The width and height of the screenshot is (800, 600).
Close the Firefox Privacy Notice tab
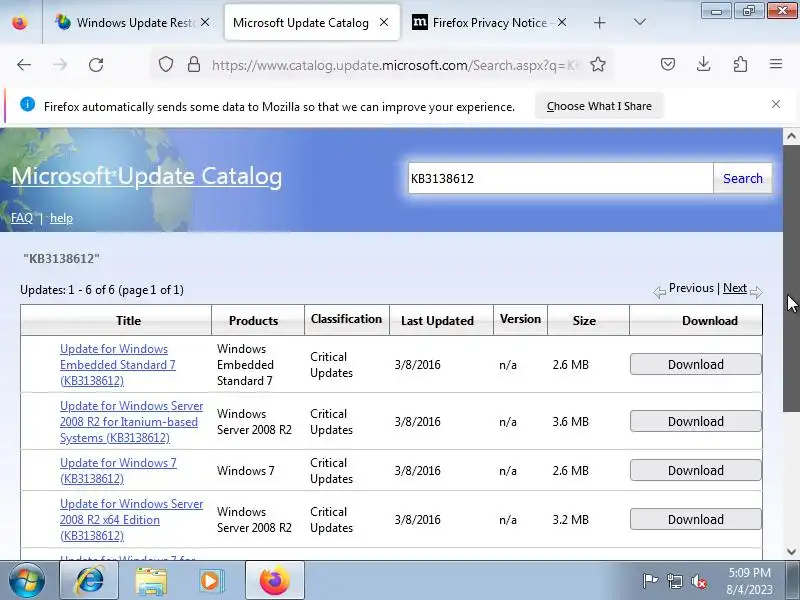tap(561, 22)
